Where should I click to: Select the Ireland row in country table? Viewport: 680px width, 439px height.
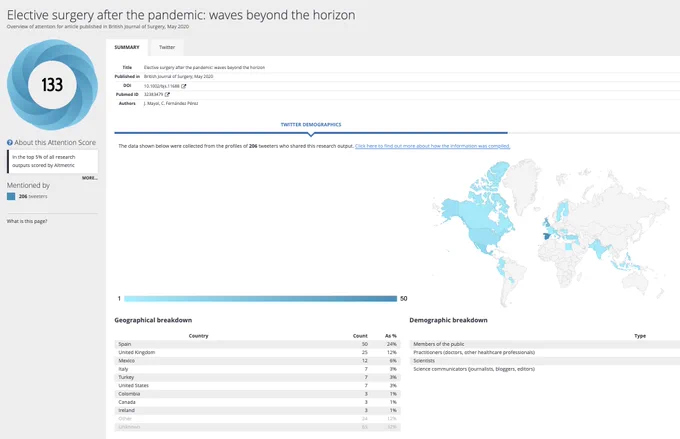258,410
